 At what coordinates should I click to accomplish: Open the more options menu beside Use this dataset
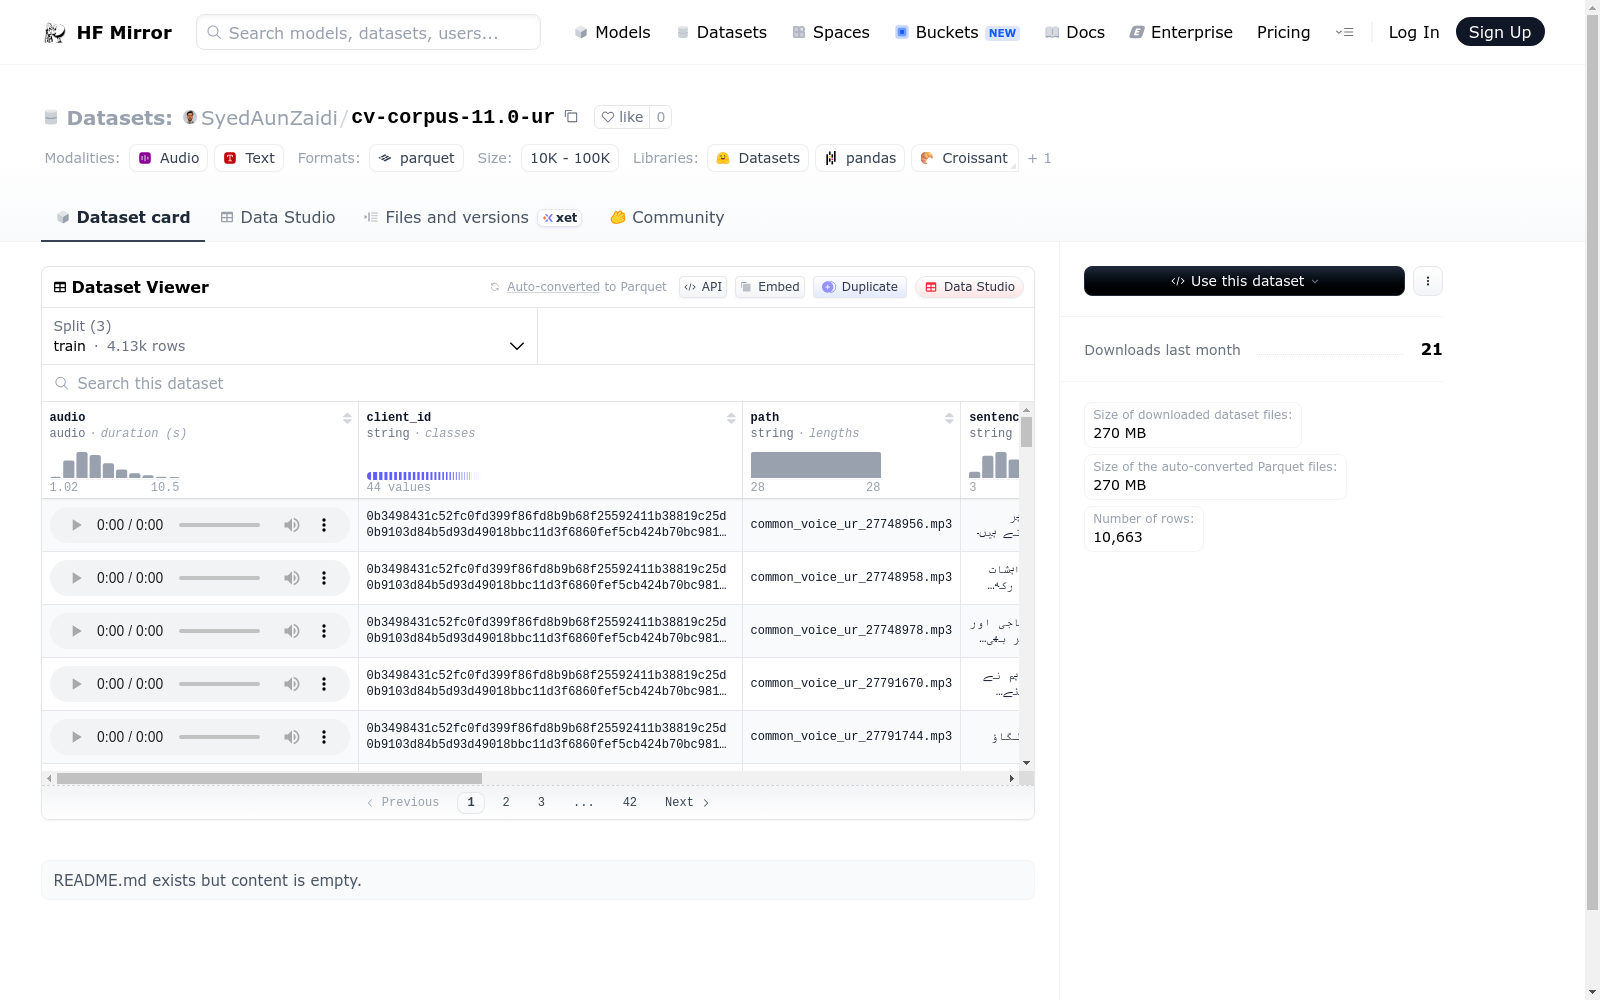coord(1428,281)
